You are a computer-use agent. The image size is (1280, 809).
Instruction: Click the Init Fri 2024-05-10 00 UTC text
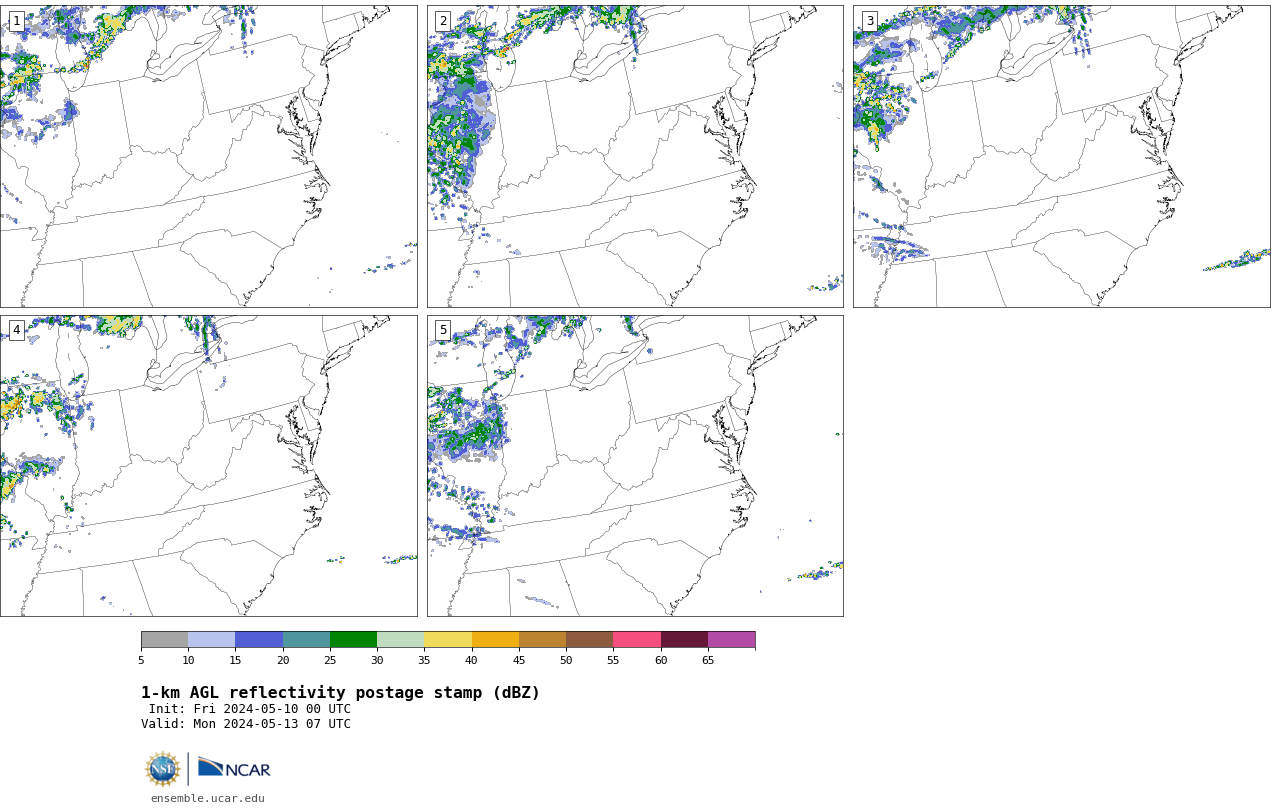[250, 709]
